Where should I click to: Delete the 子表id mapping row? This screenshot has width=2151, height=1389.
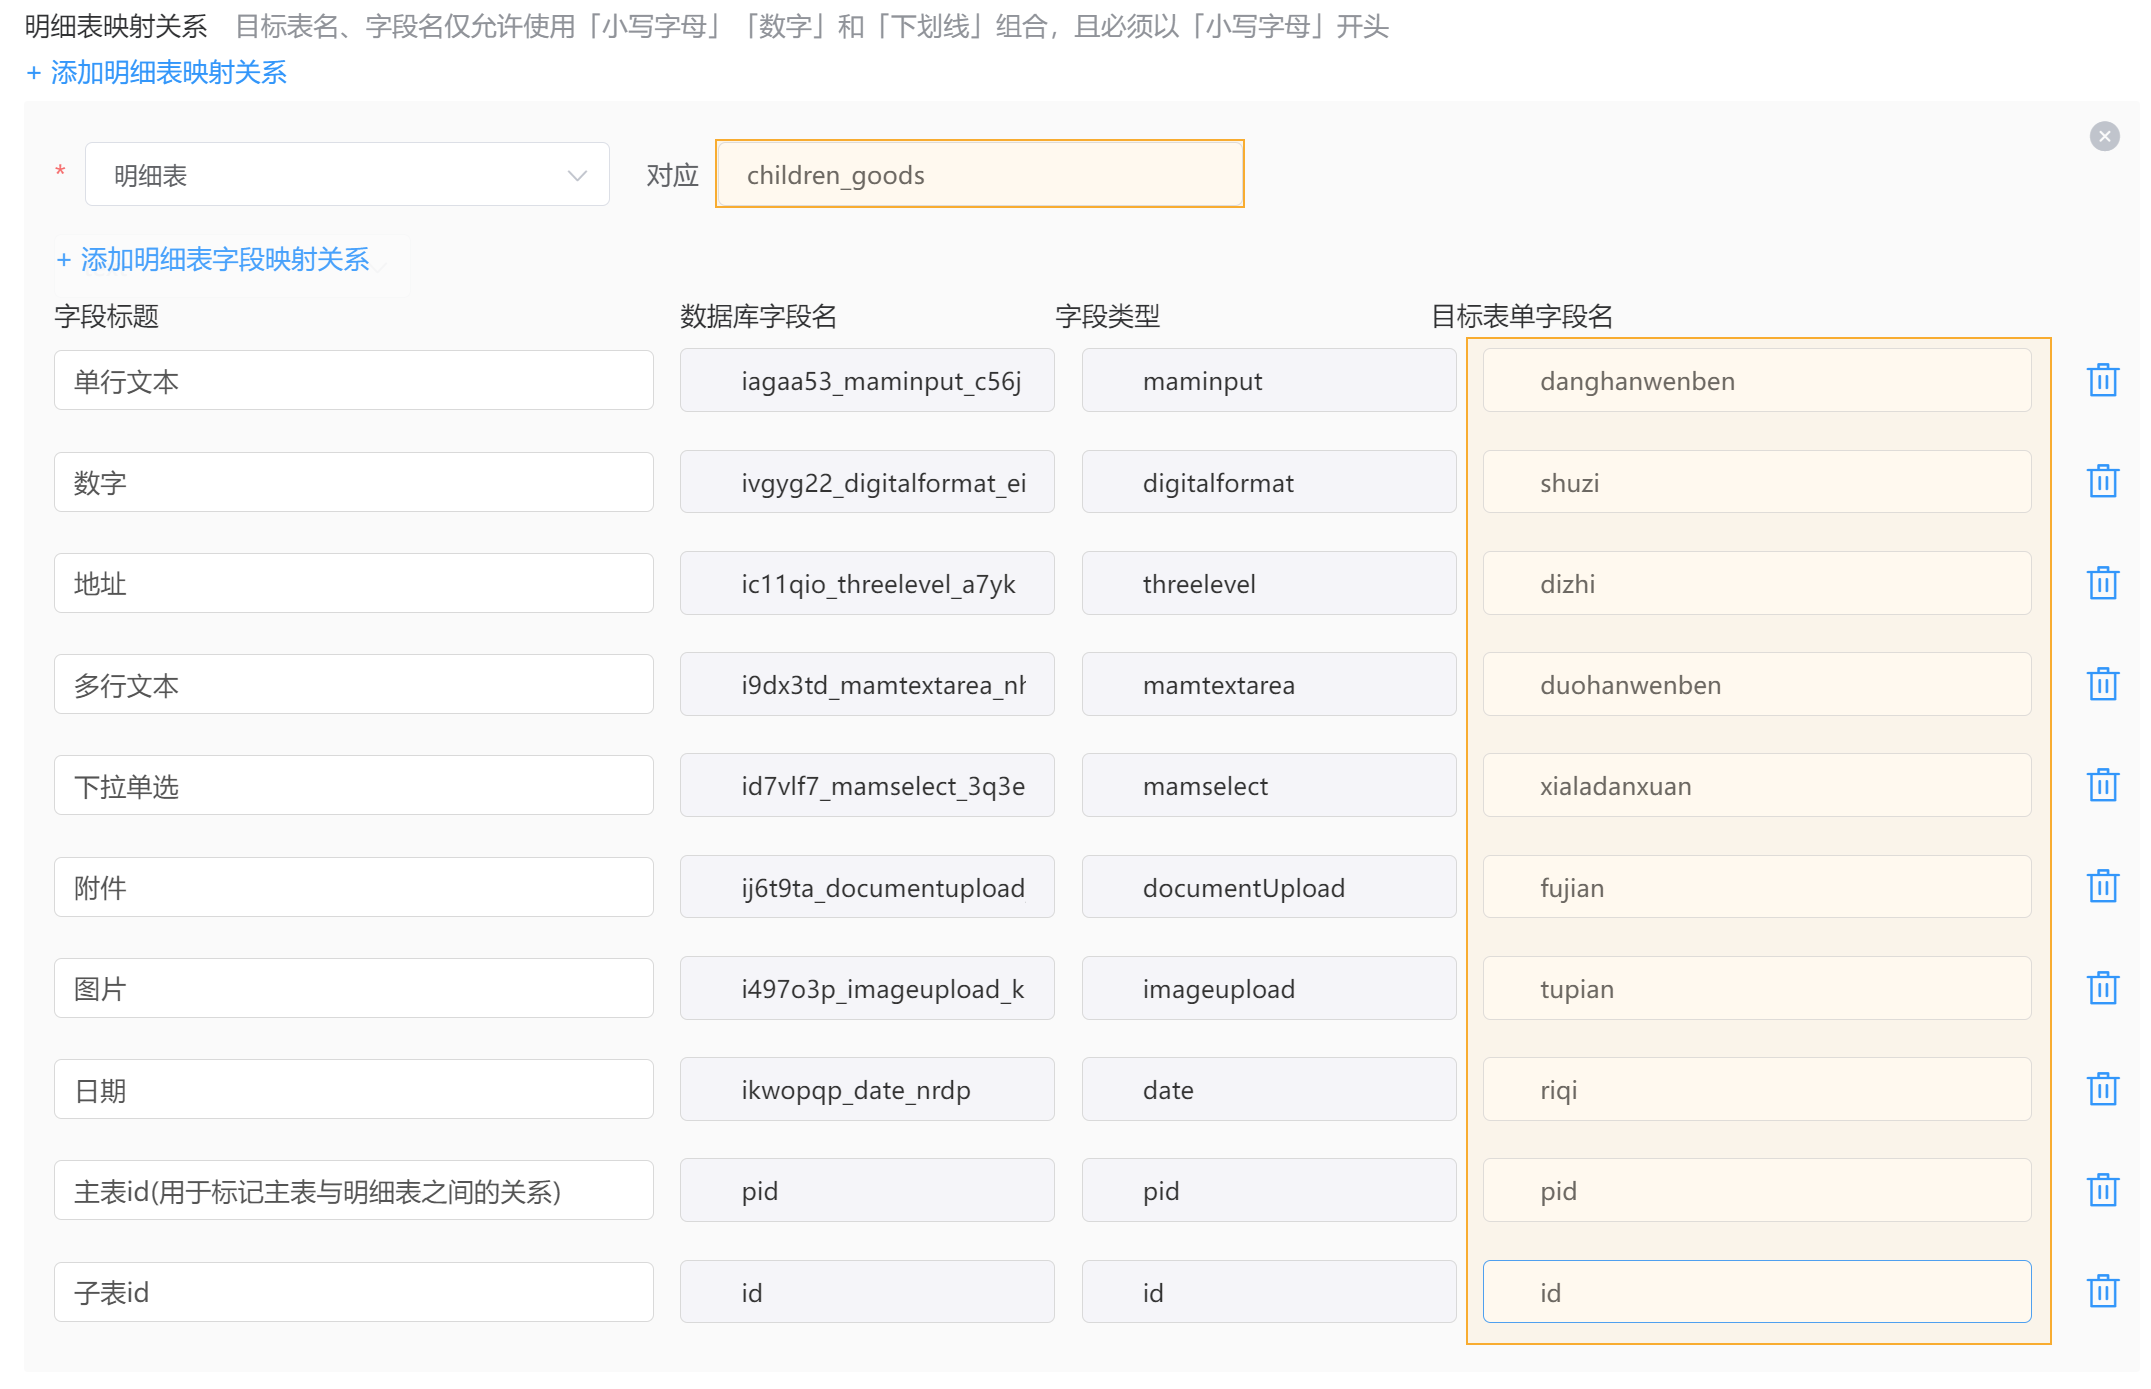[x=2102, y=1291]
